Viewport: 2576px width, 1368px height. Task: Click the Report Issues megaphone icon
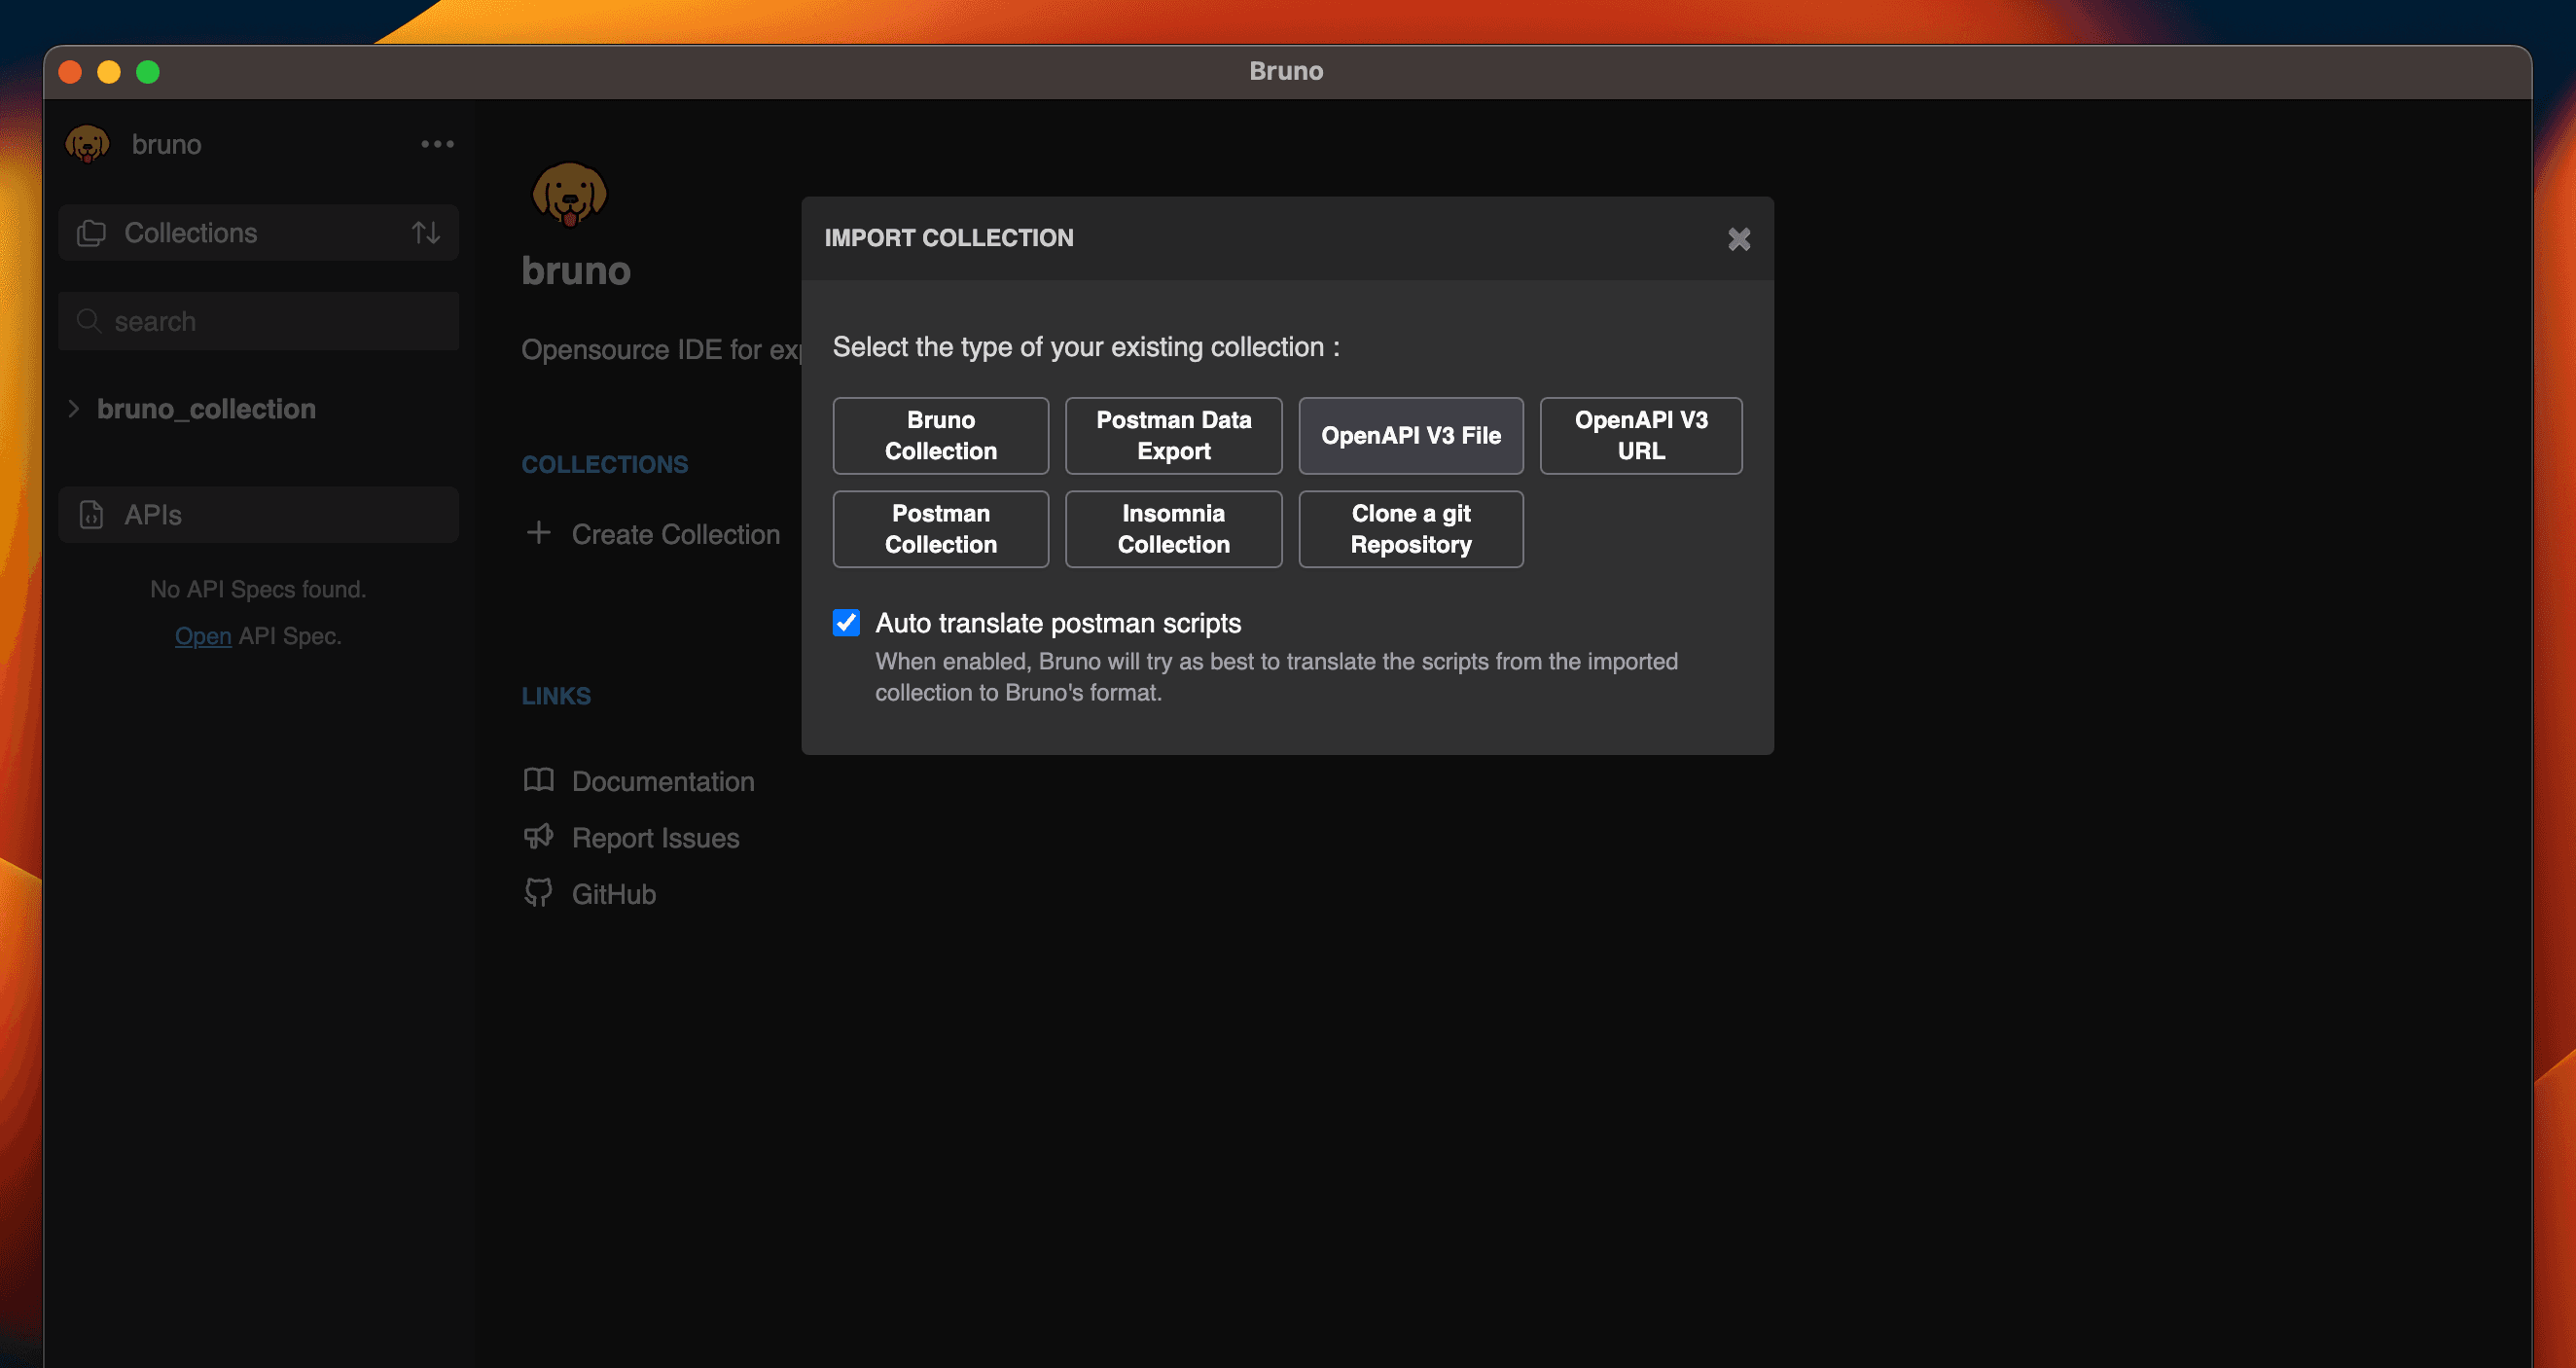[x=538, y=837]
